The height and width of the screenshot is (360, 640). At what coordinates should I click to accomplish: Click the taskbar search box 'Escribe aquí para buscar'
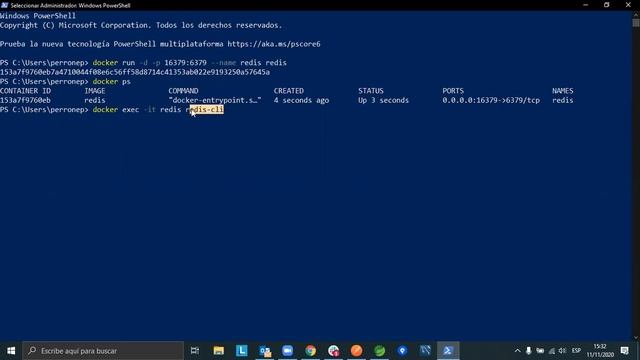[103, 351]
